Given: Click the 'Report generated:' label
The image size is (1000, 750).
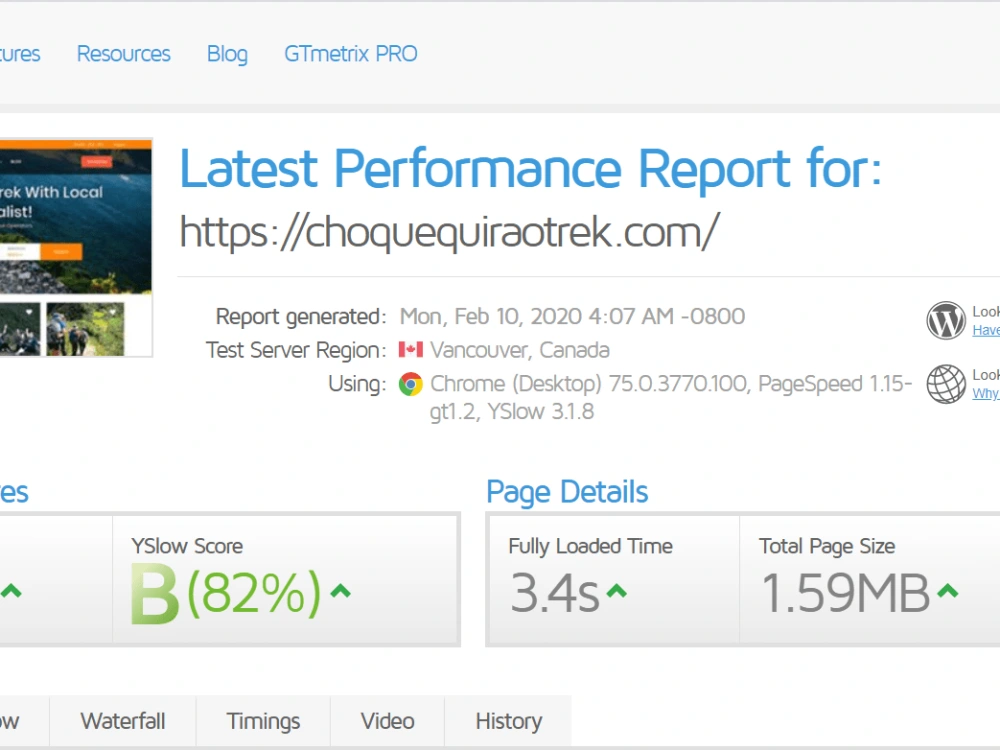Looking at the screenshot, I should coord(301,316).
